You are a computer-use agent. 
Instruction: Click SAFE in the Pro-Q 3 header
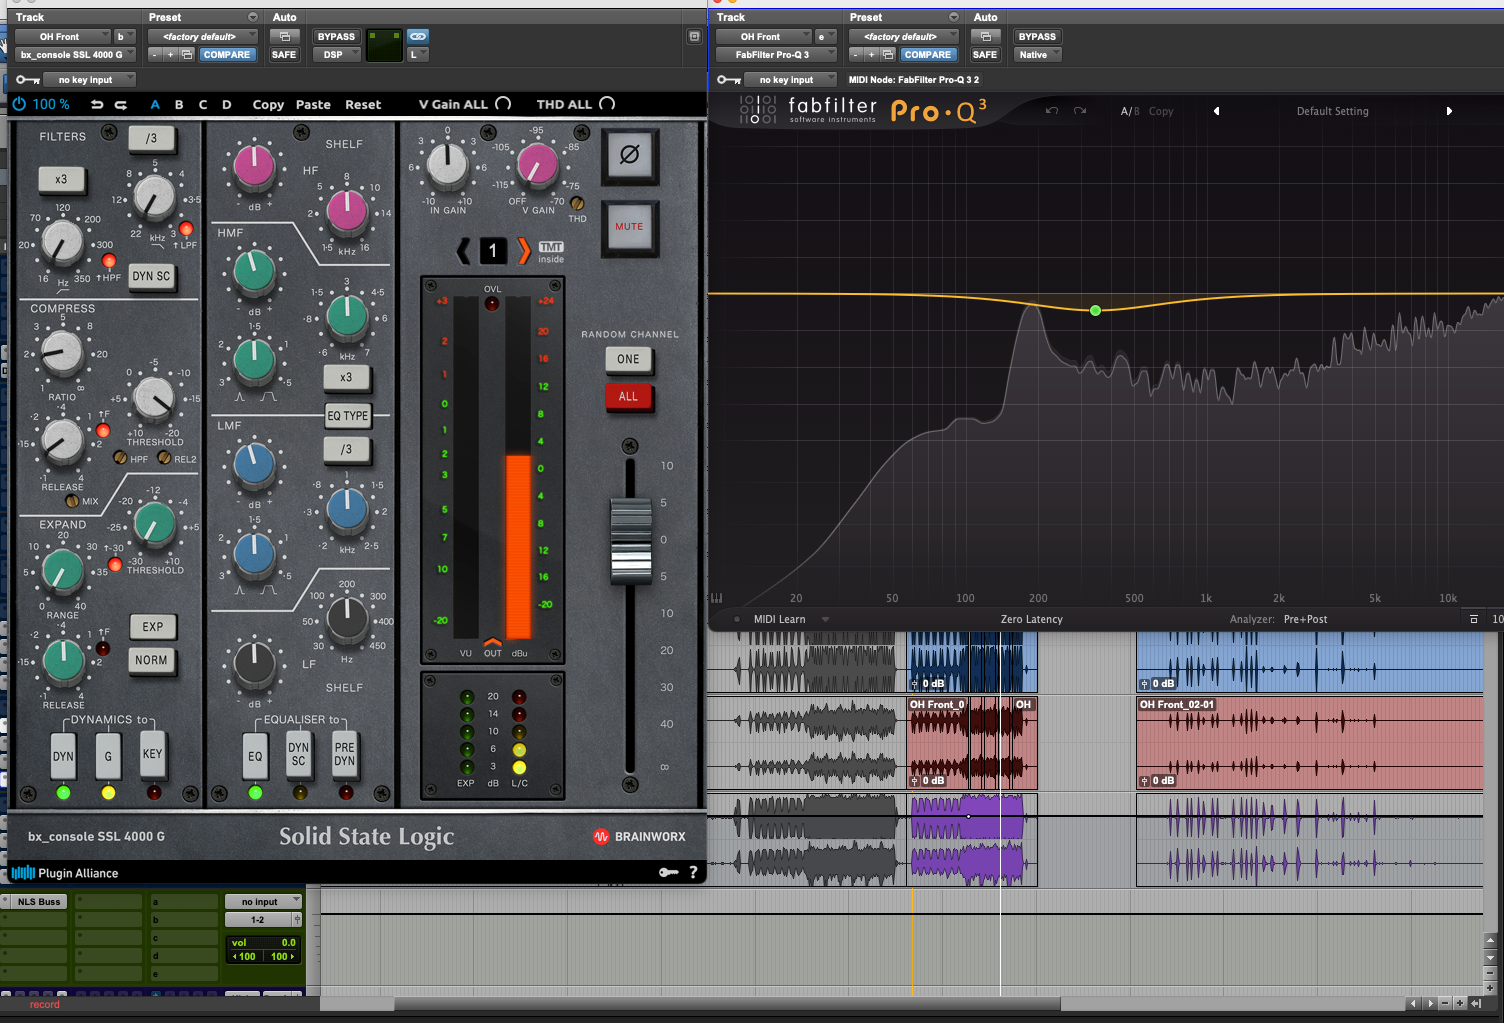tap(985, 55)
